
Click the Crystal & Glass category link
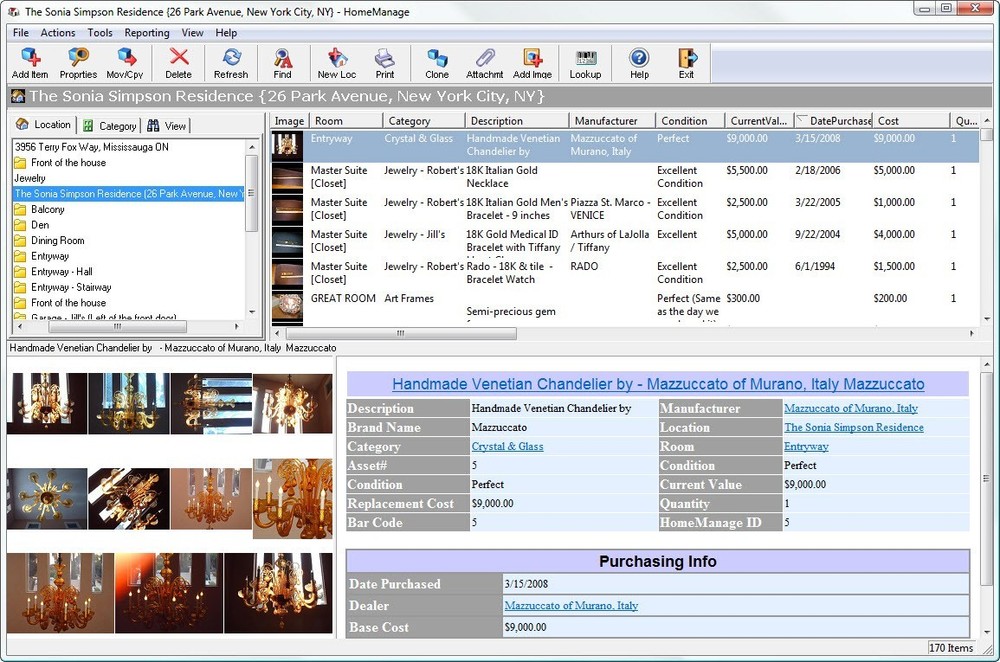click(x=507, y=446)
